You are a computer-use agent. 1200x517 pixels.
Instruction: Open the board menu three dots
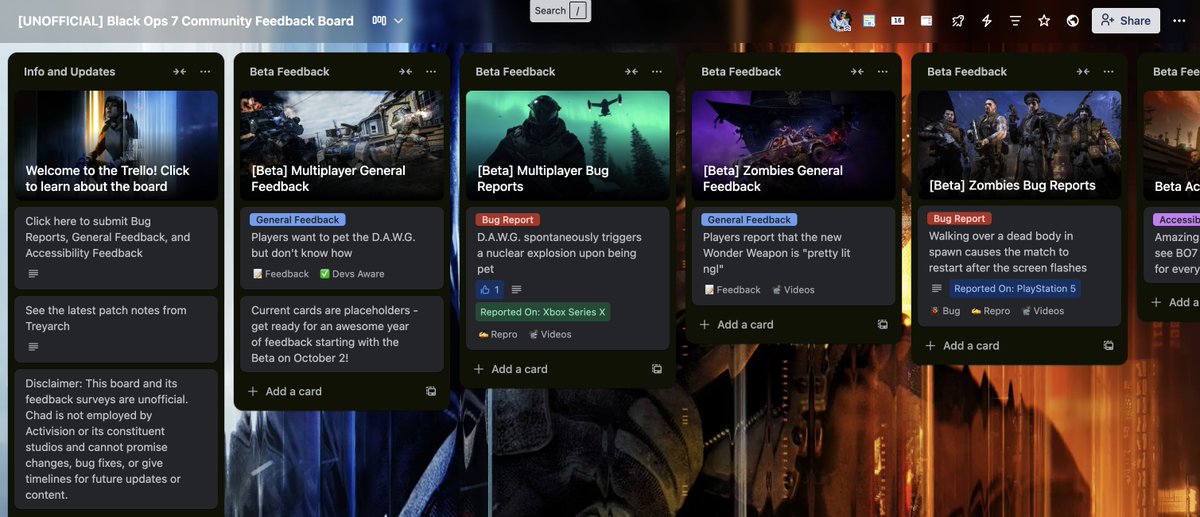[1180, 21]
